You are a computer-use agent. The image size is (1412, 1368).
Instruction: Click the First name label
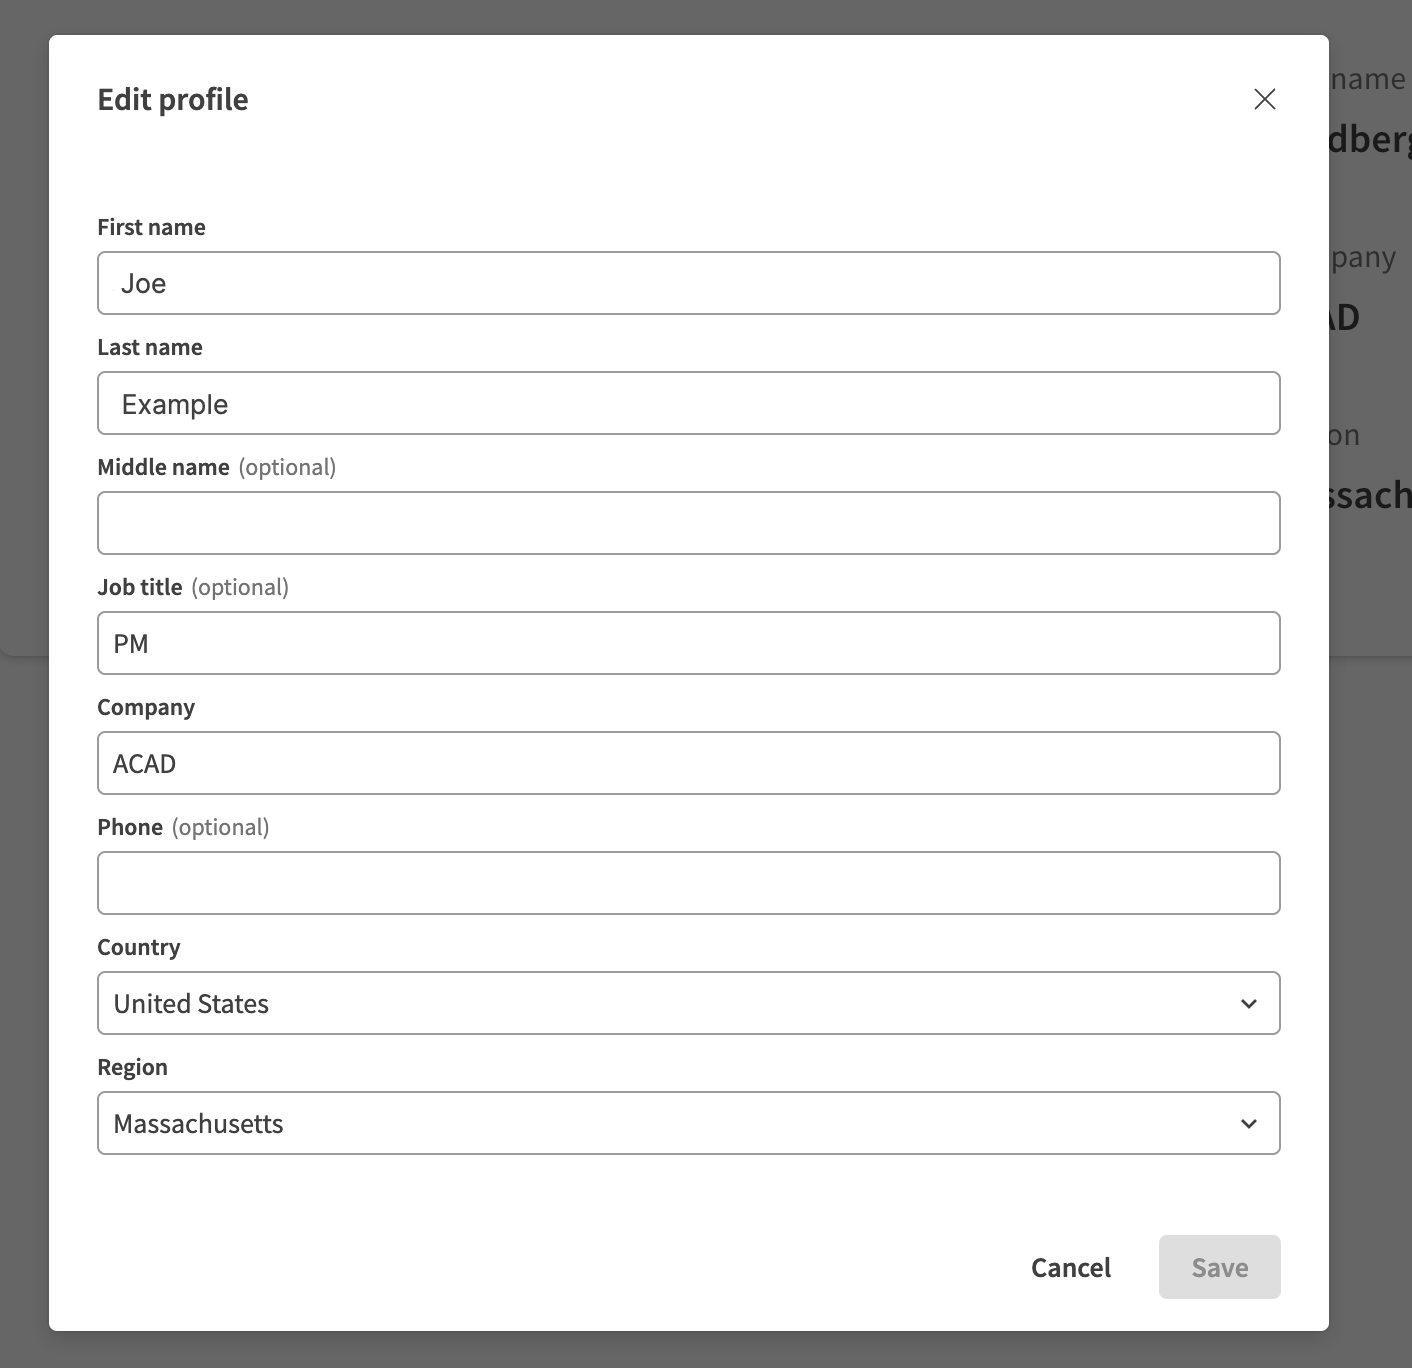click(151, 227)
